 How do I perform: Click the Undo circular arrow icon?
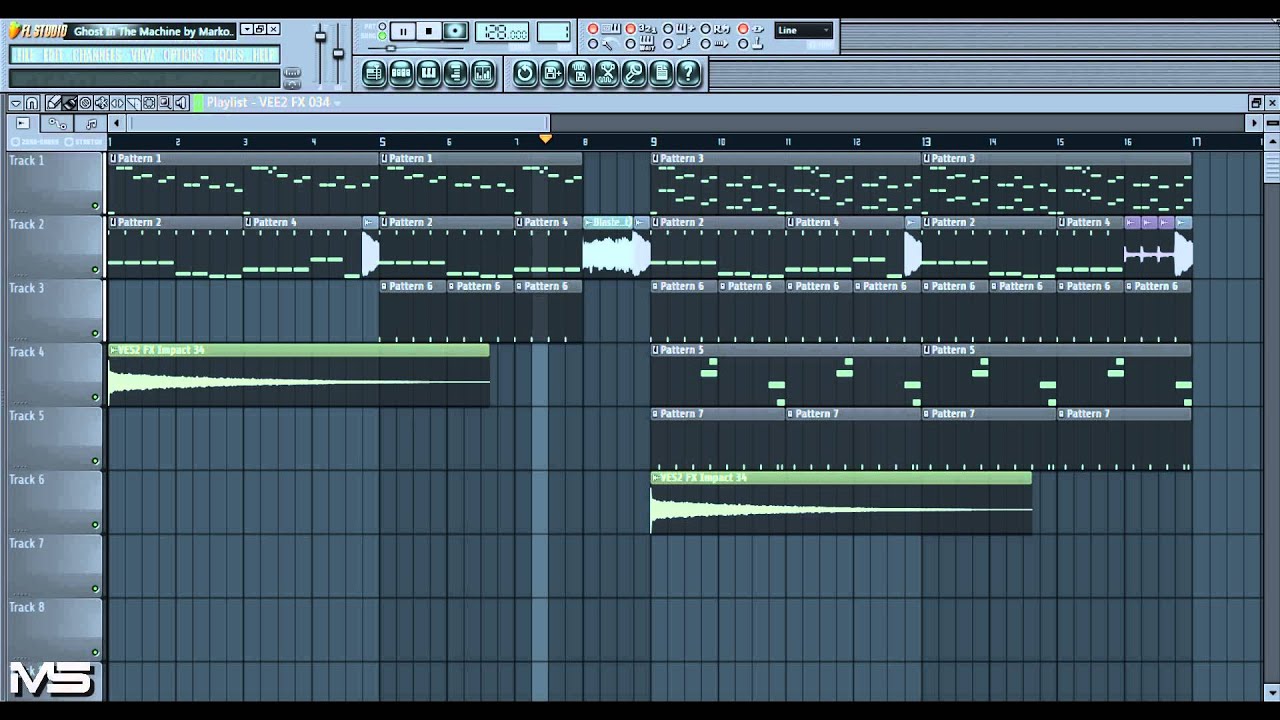point(525,72)
